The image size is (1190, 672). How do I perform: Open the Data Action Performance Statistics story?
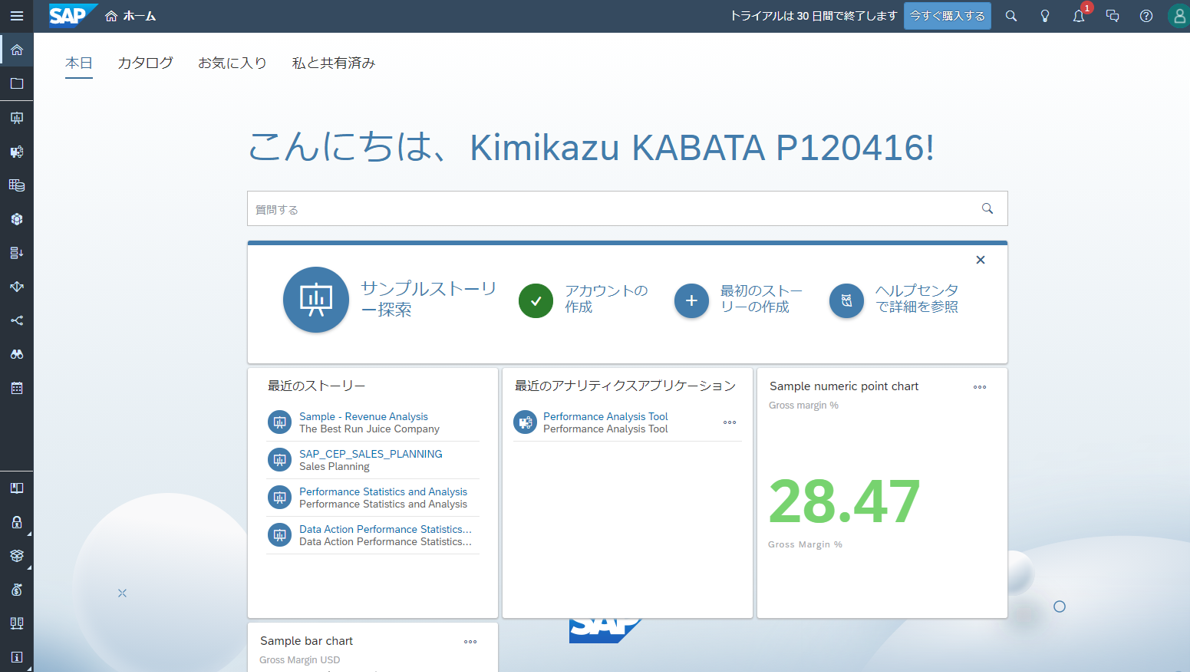coord(386,528)
